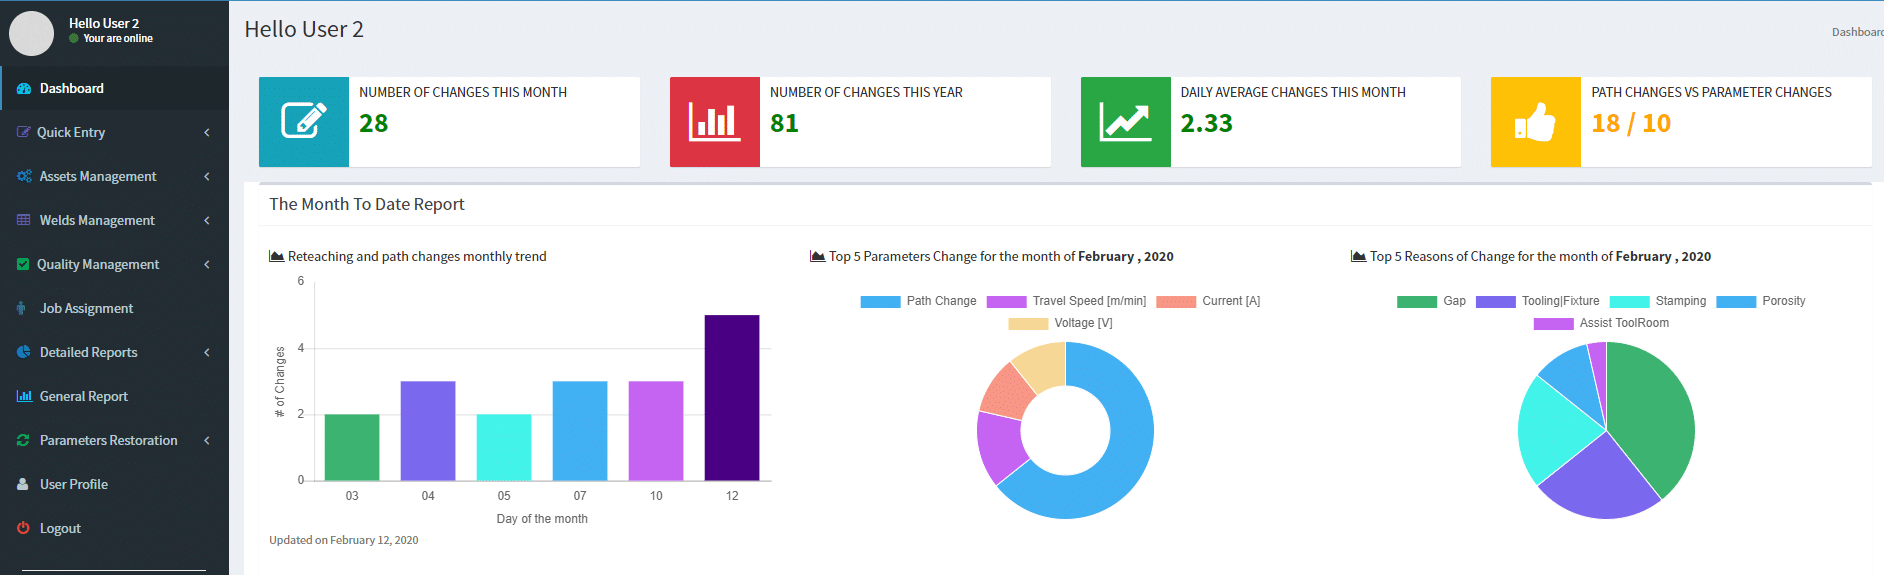Toggle Voltage [V] legend entry

tap(1060, 323)
